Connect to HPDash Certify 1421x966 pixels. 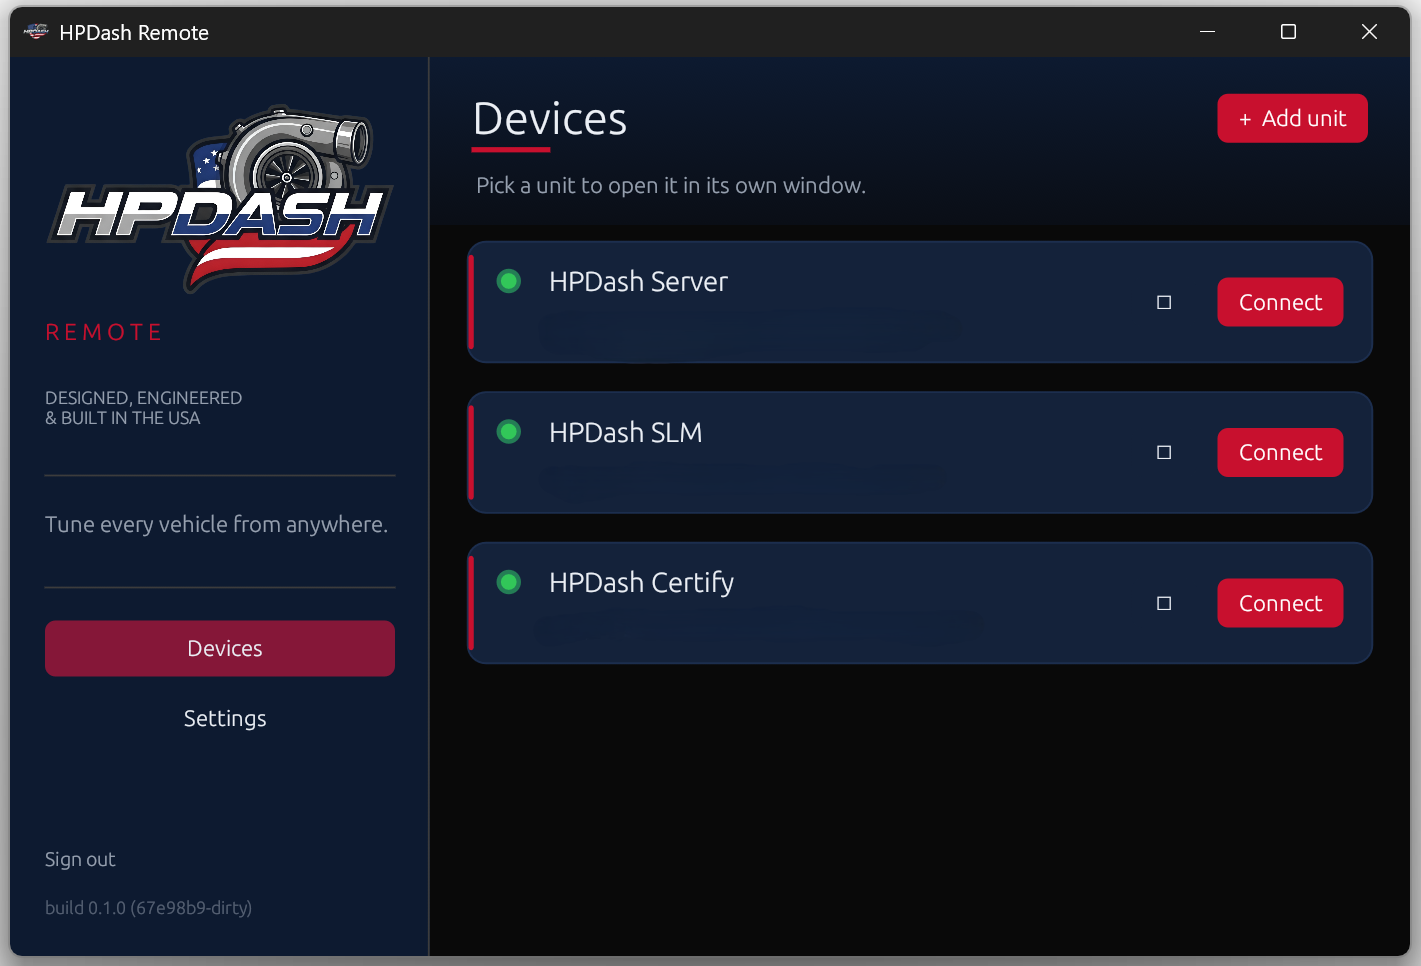[1280, 603]
